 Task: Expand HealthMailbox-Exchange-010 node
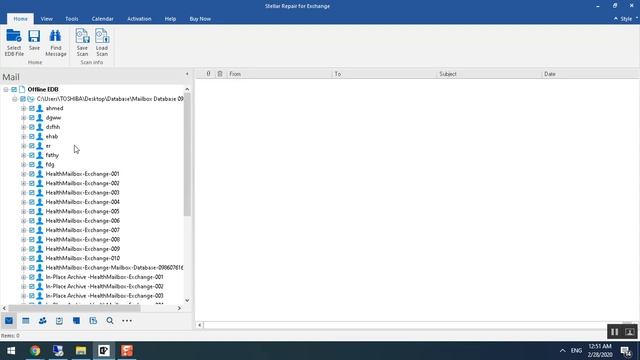pos(24,258)
